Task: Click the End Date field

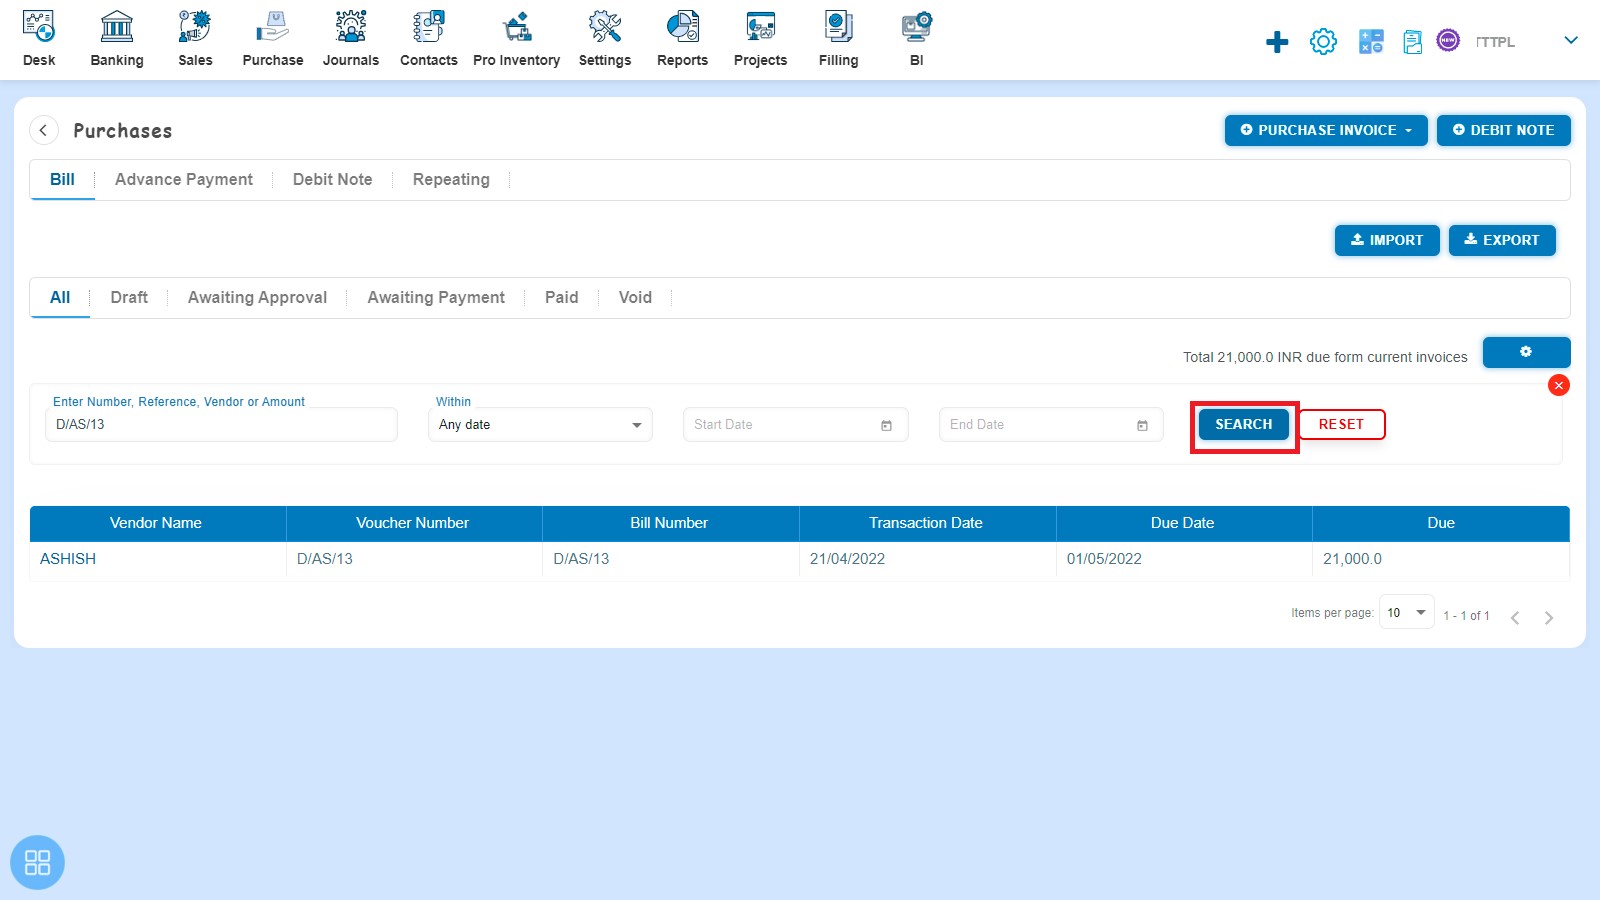Action: 1051,425
